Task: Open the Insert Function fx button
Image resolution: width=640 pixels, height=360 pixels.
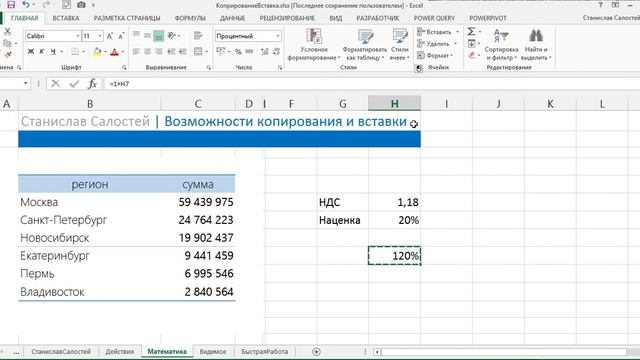Action: point(93,84)
